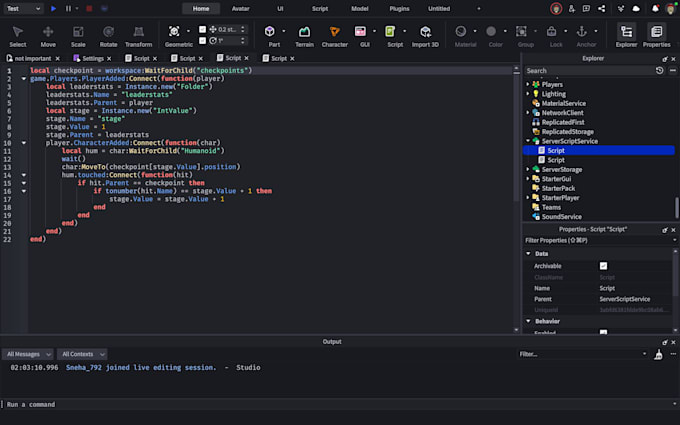Toggle the Properties panel button
Viewport: 680px width, 425px height.
coord(657,35)
